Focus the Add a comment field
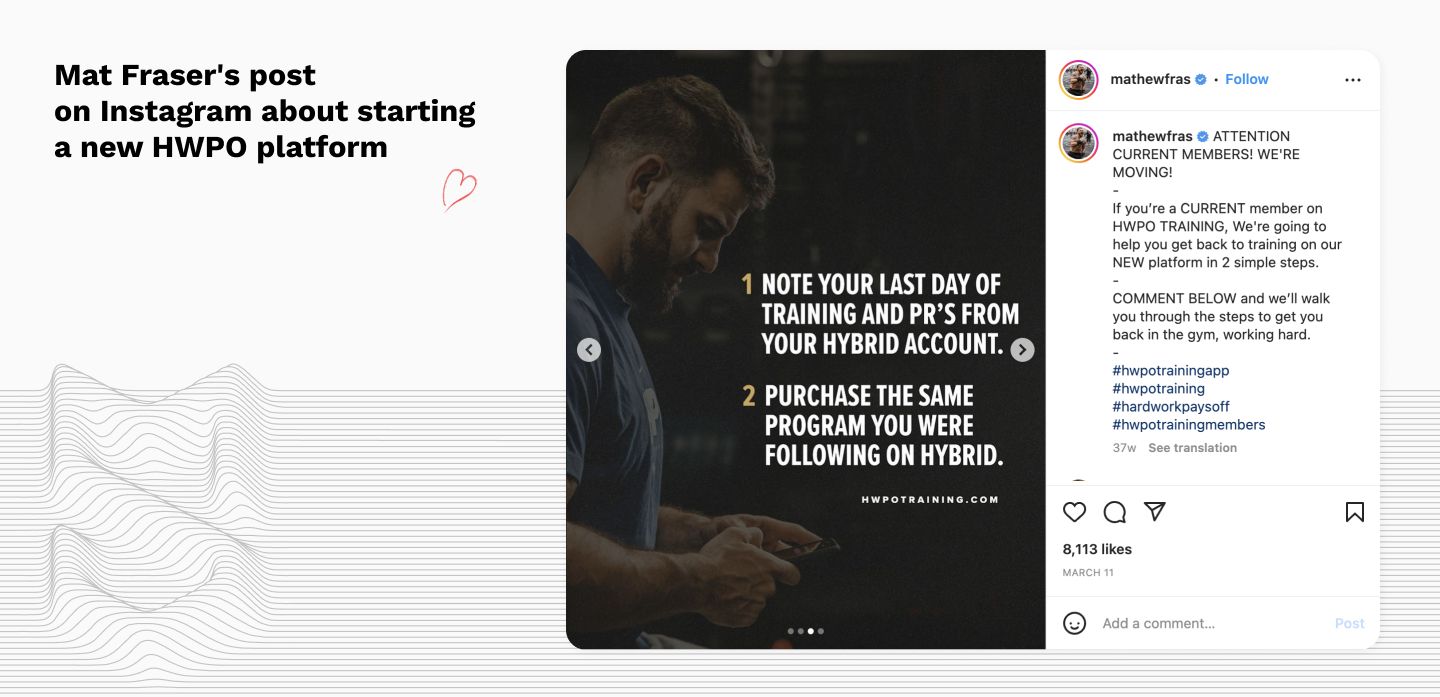 point(1210,623)
